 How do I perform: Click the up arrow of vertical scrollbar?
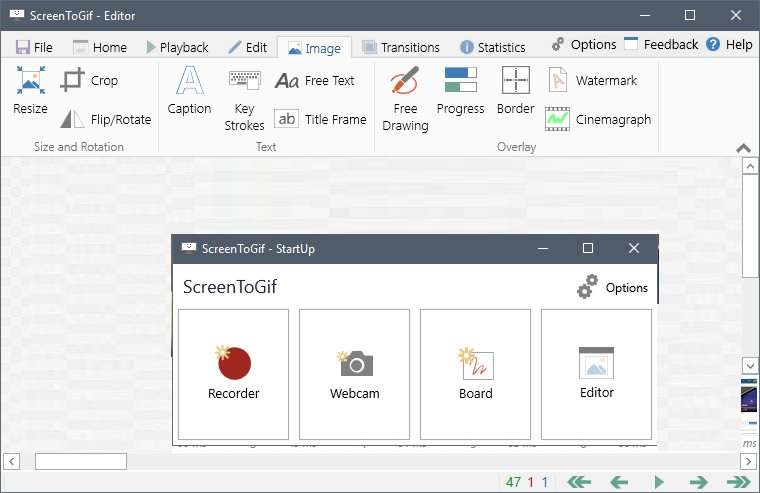[x=750, y=166]
